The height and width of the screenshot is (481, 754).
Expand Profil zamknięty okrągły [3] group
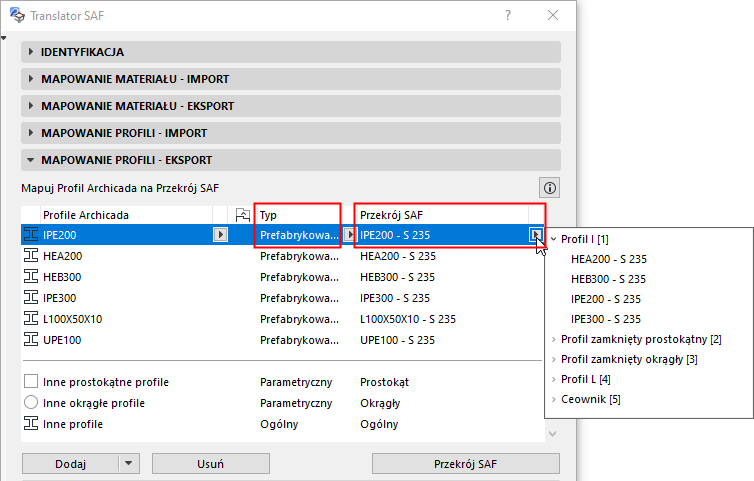click(554, 359)
